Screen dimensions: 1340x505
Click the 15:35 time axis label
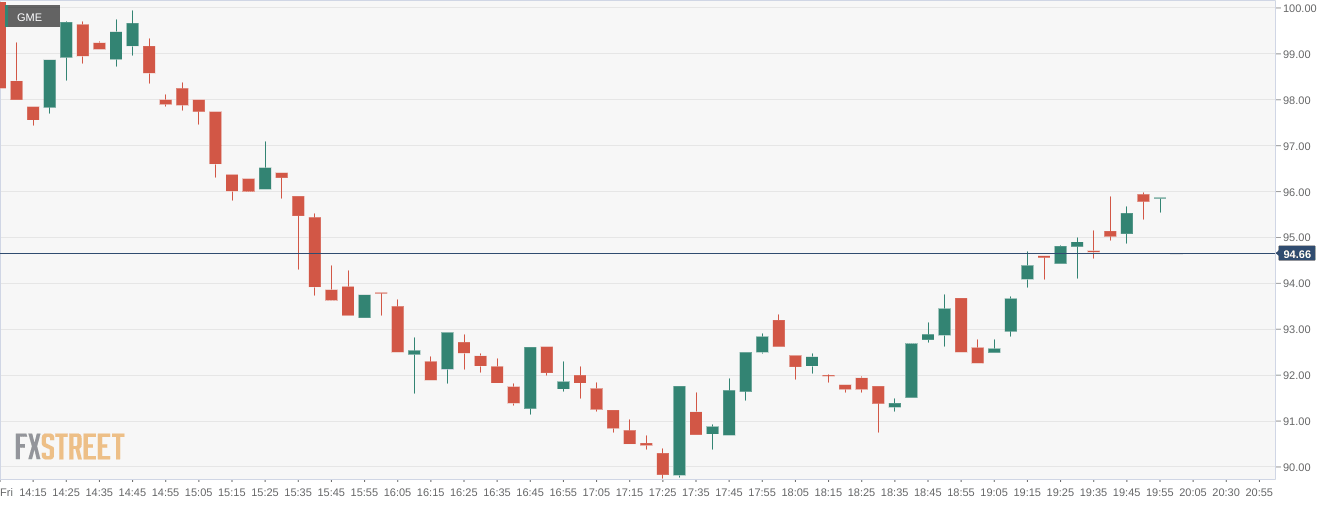click(298, 492)
